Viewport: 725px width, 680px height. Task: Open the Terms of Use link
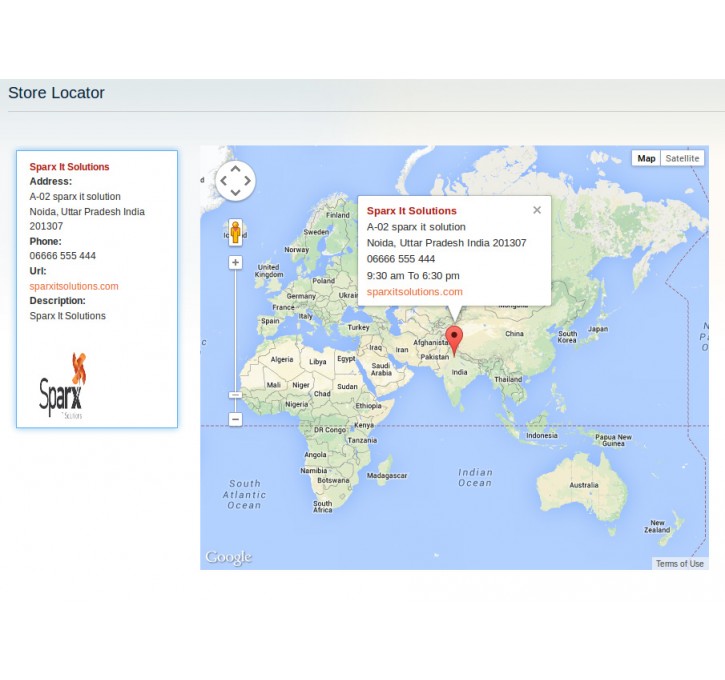679,564
